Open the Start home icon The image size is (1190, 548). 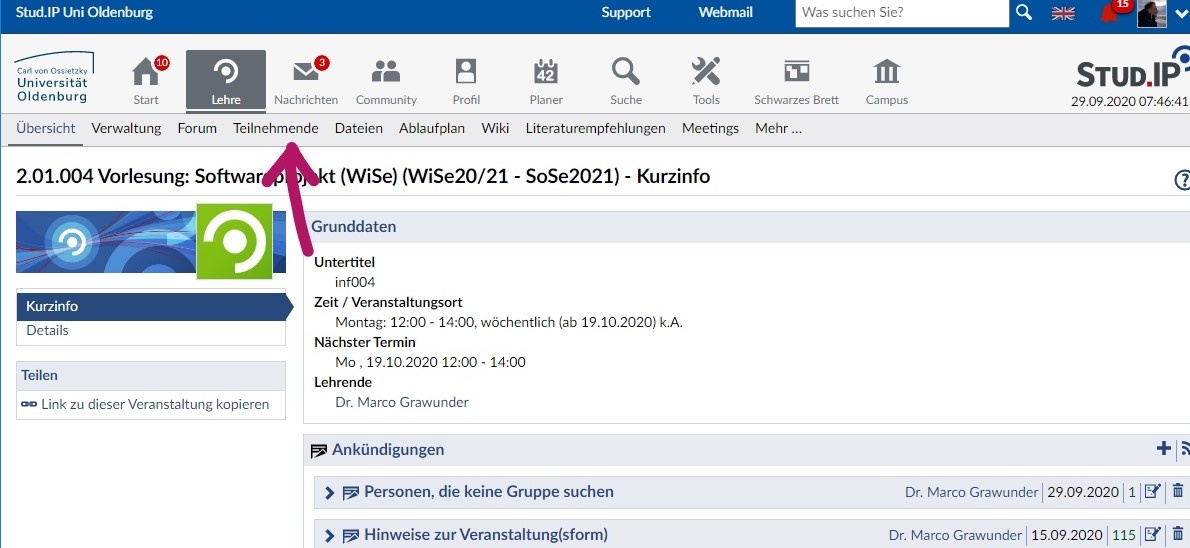(146, 73)
